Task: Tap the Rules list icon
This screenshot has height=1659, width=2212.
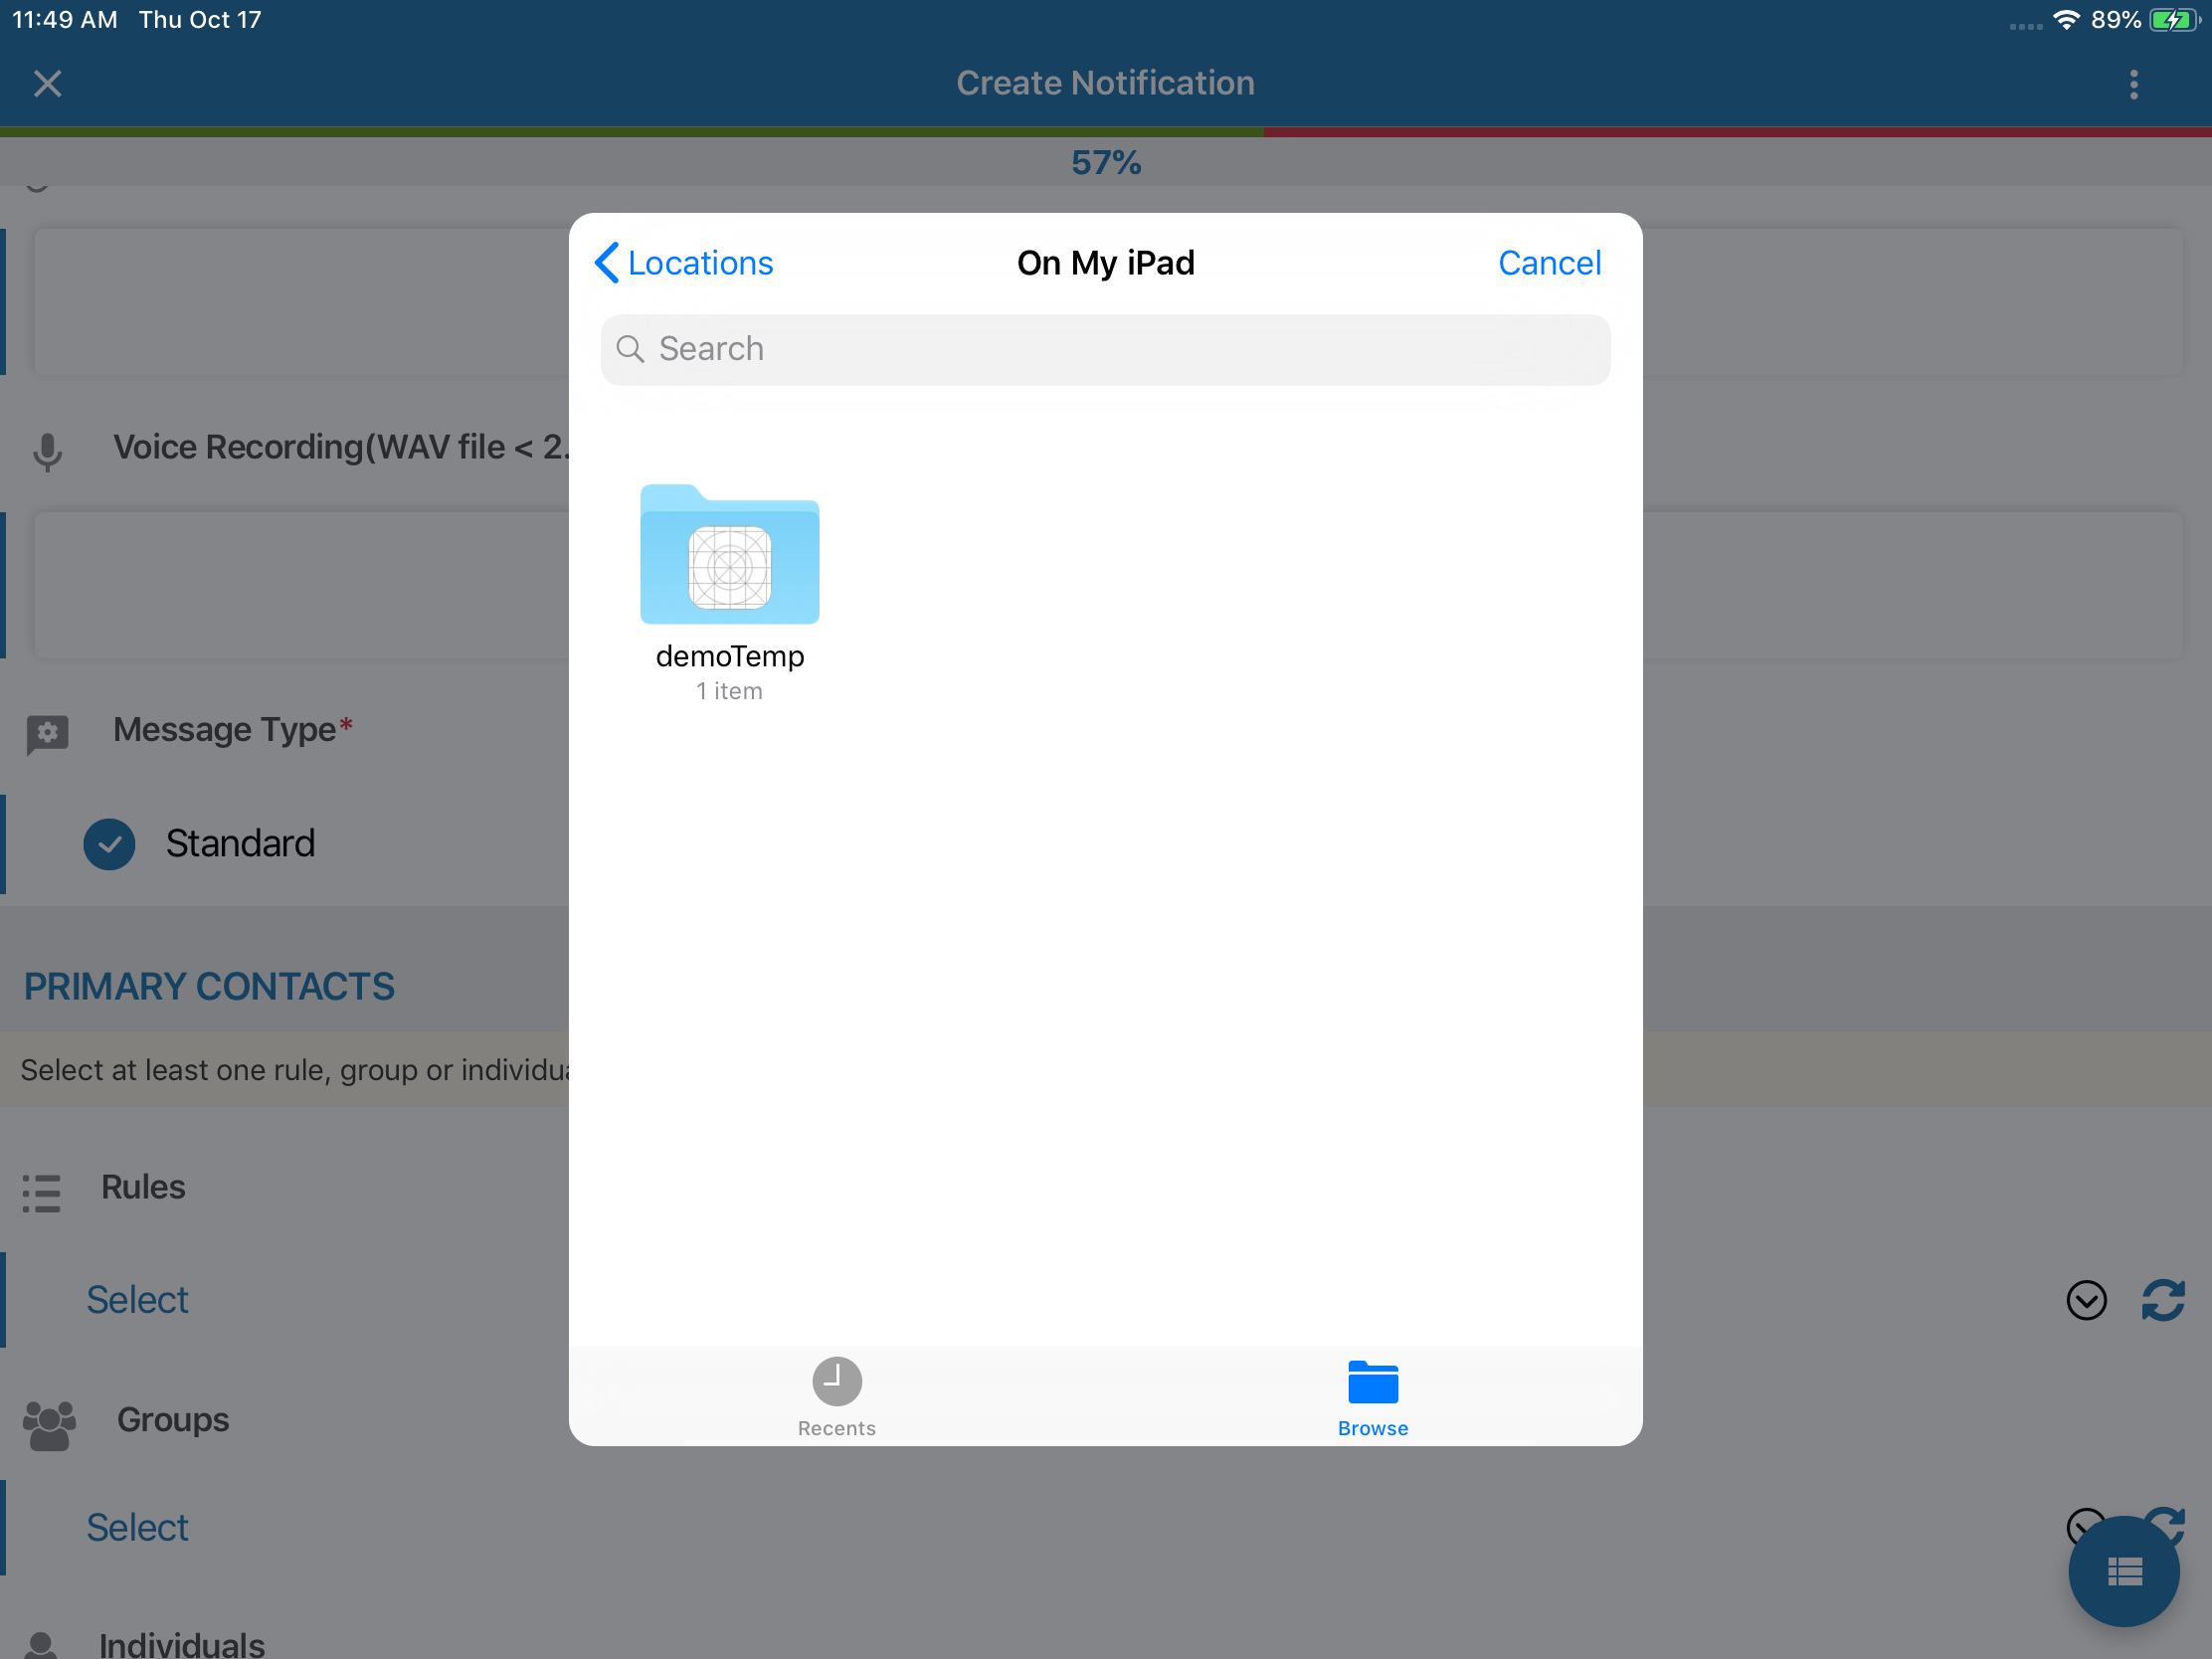Action: click(x=41, y=1193)
